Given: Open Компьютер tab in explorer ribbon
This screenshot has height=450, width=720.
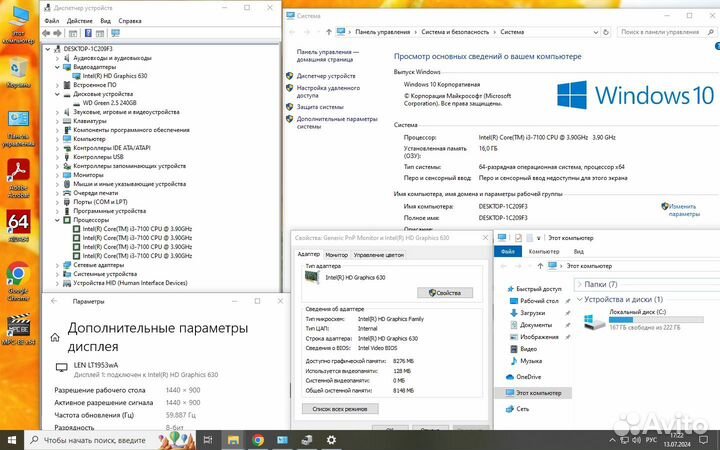Looking at the screenshot, I should [544, 252].
